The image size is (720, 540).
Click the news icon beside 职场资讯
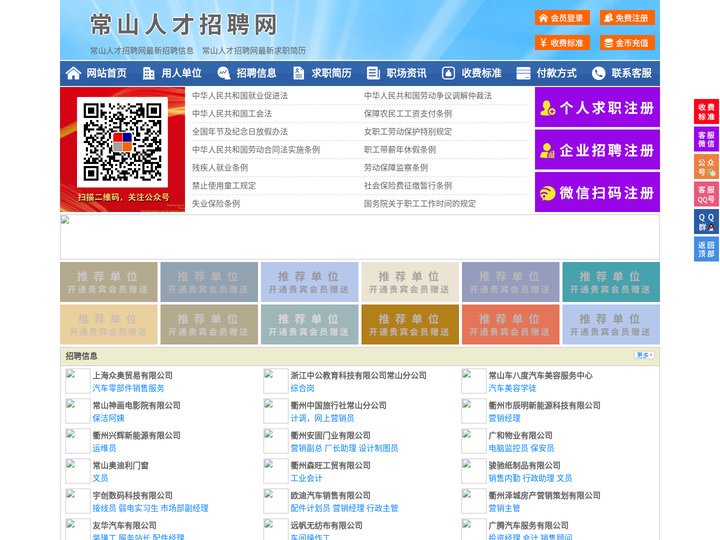click(373, 73)
